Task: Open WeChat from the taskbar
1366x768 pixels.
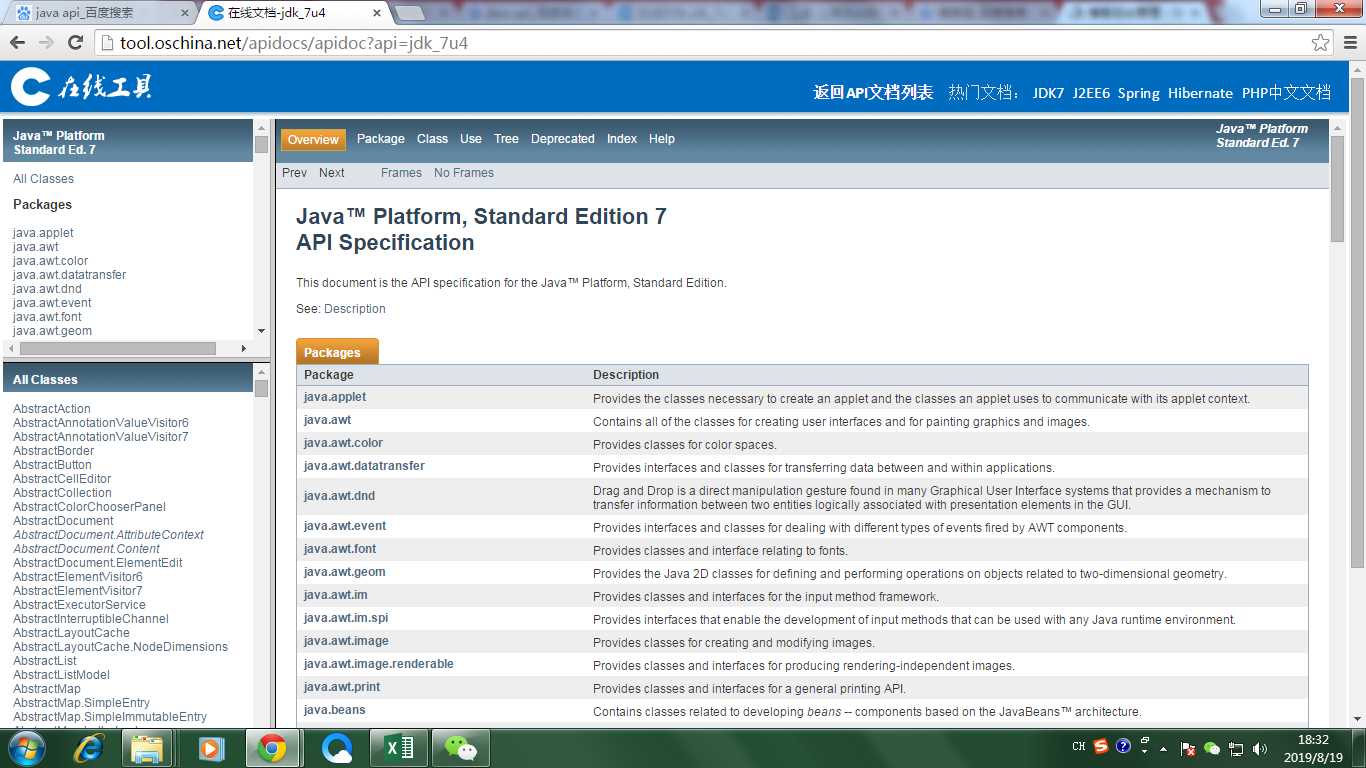Action: pos(461,748)
